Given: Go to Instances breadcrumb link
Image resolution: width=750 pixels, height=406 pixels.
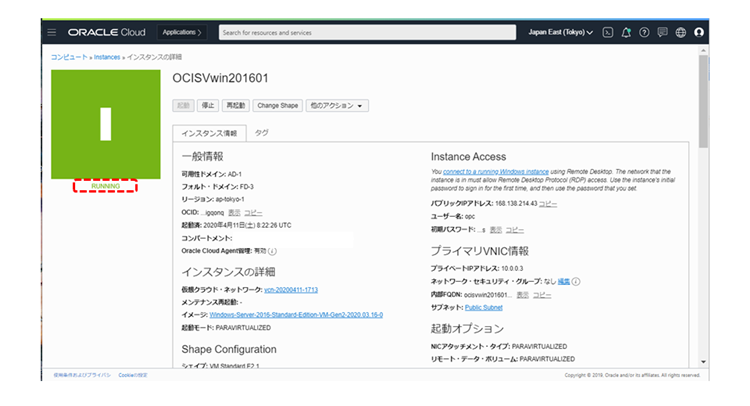Looking at the screenshot, I should (107, 57).
